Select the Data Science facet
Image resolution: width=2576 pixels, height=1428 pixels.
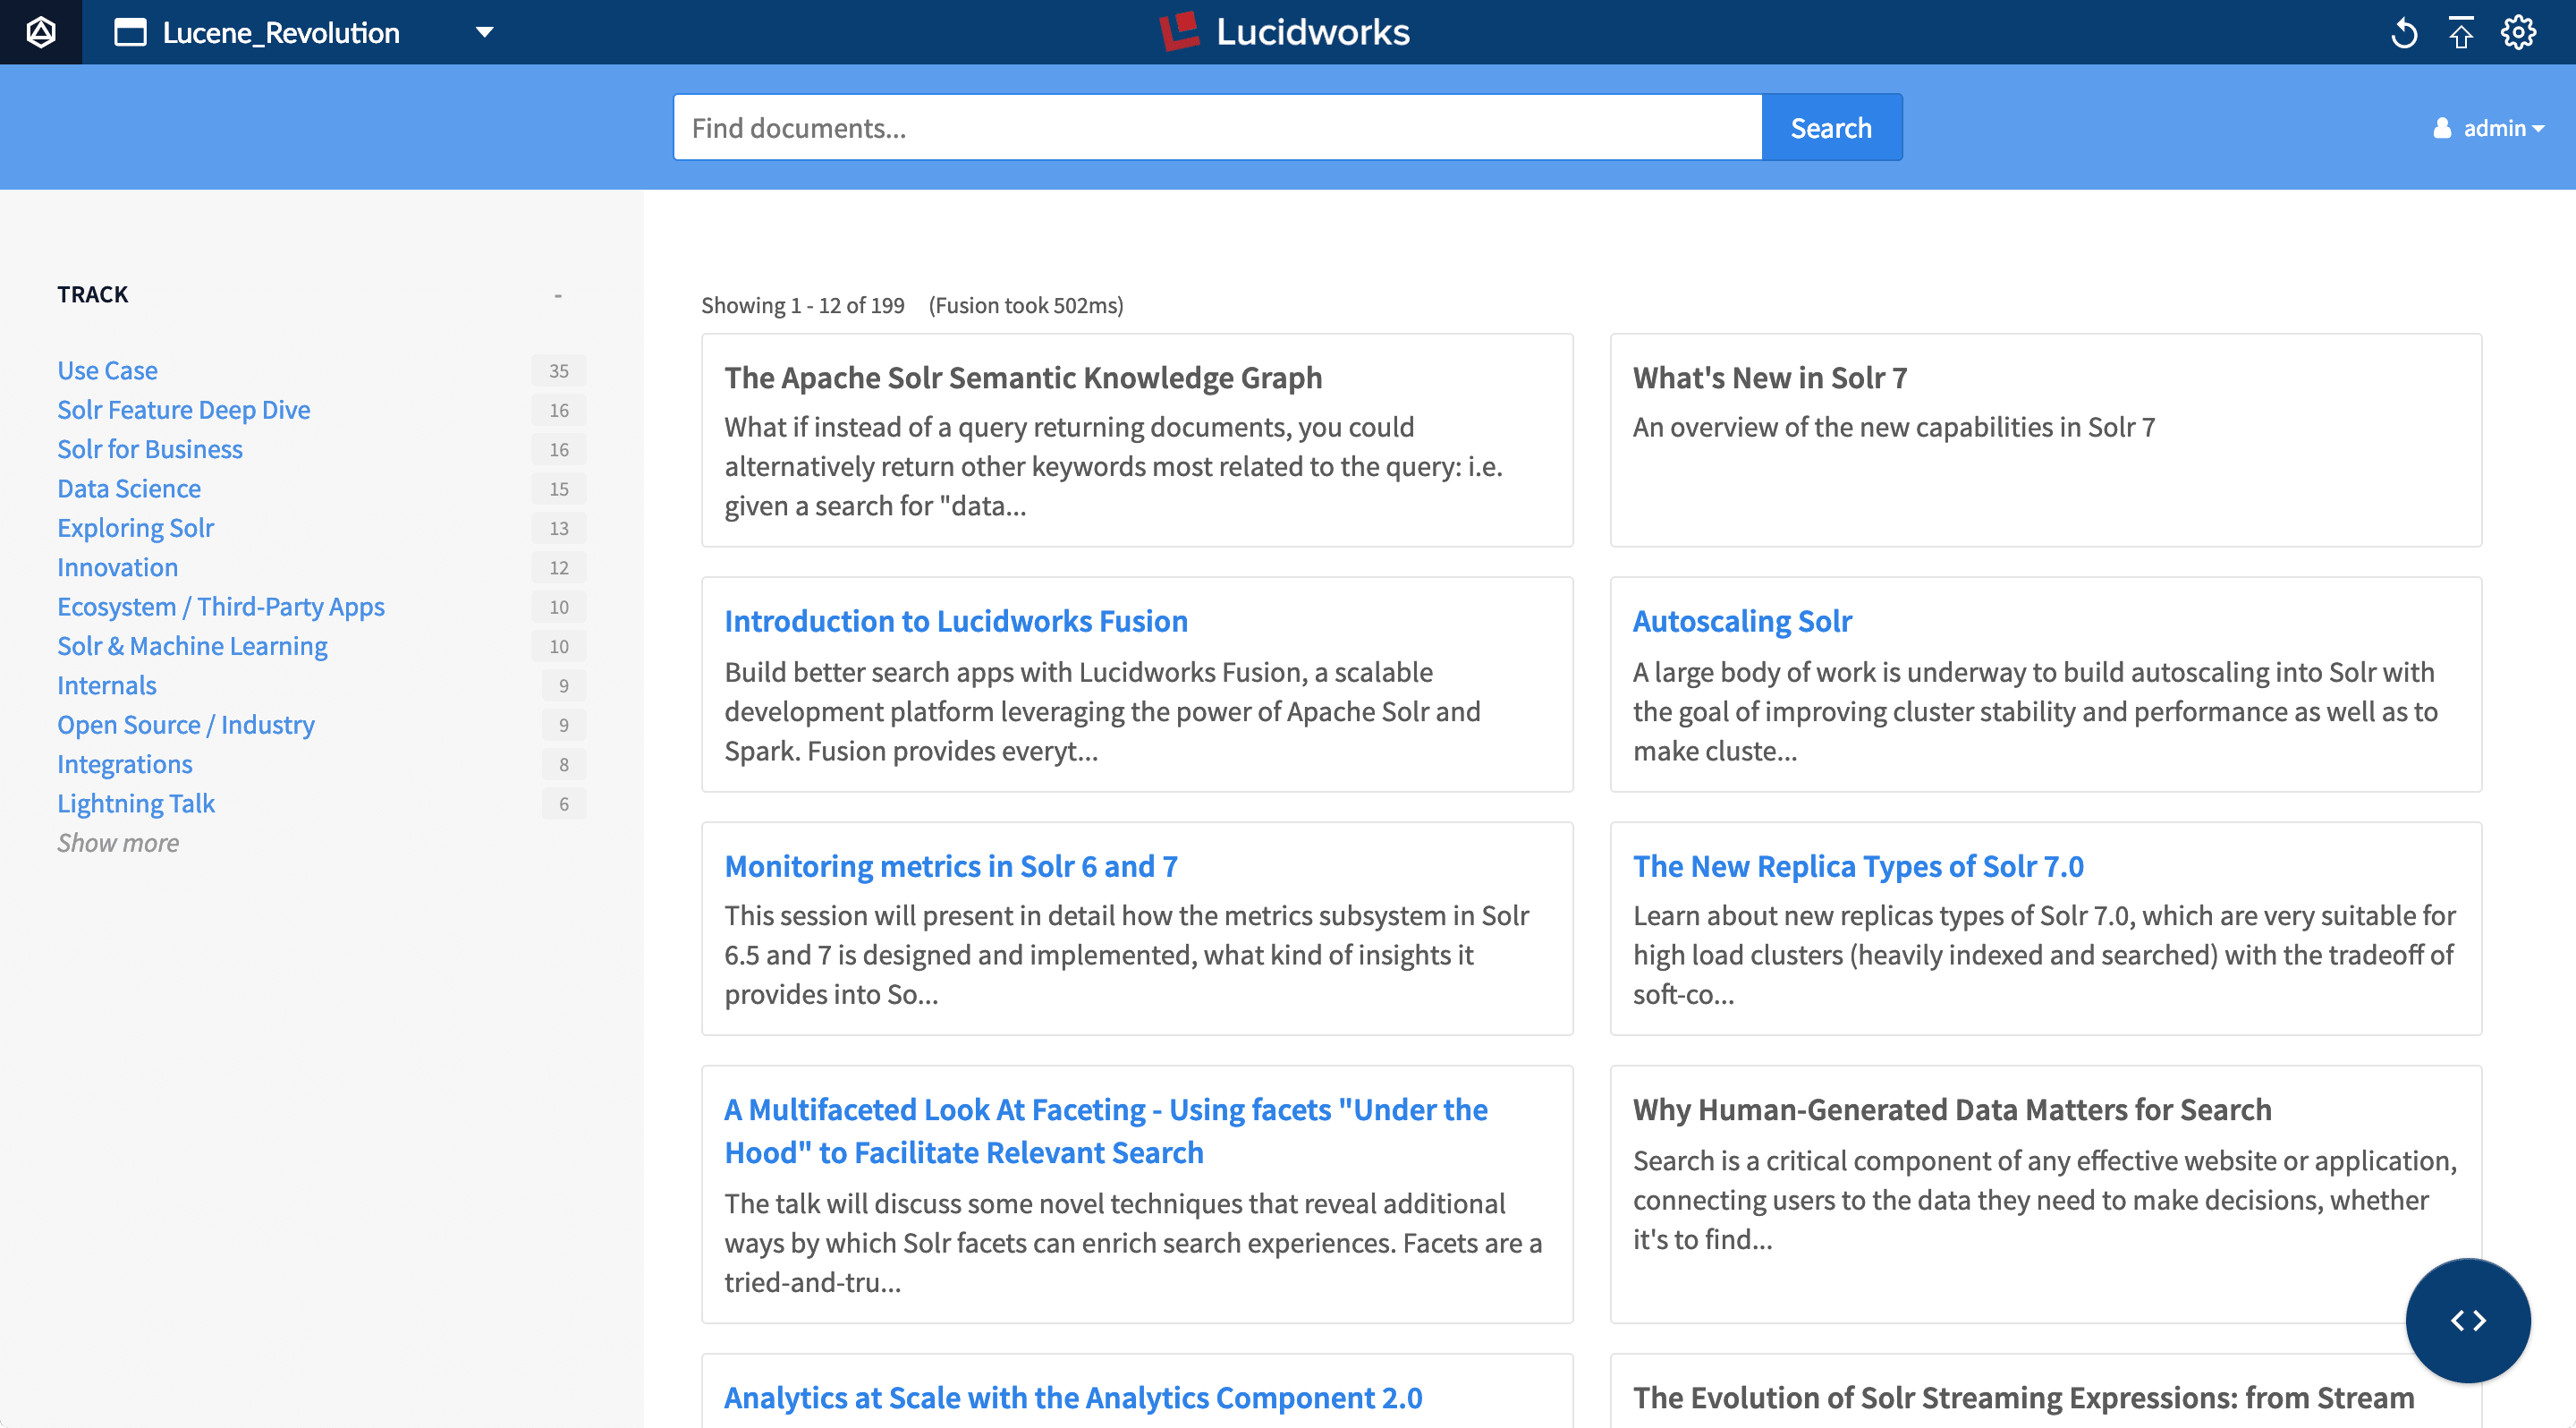tap(129, 488)
